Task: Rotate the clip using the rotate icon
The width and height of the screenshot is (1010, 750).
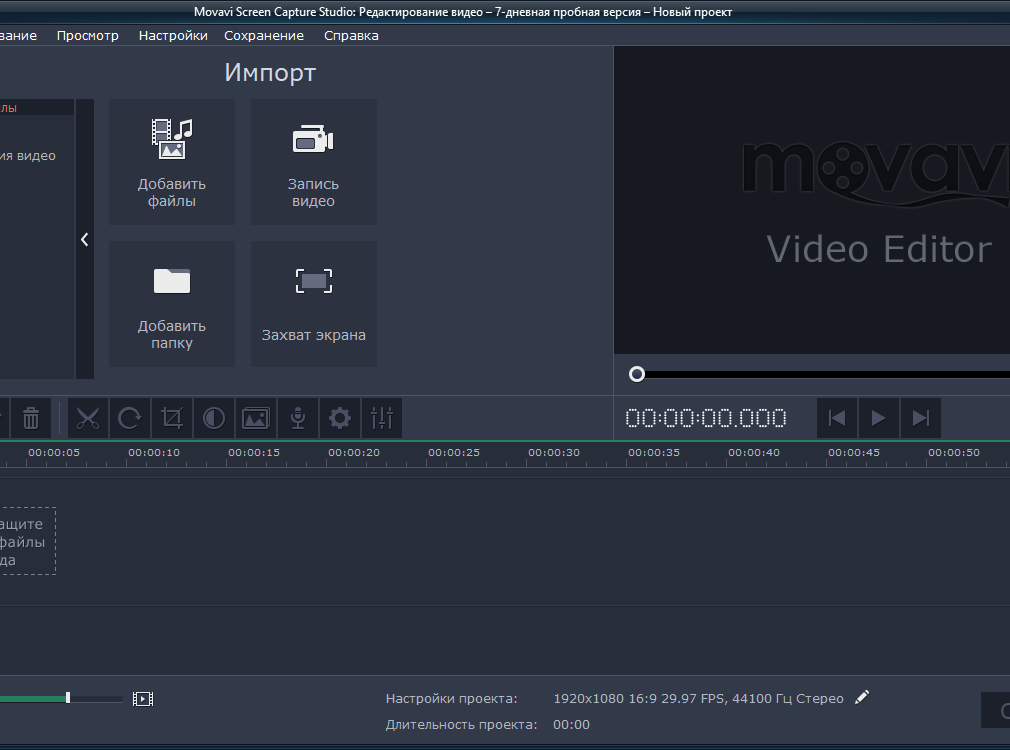Action: [x=129, y=418]
